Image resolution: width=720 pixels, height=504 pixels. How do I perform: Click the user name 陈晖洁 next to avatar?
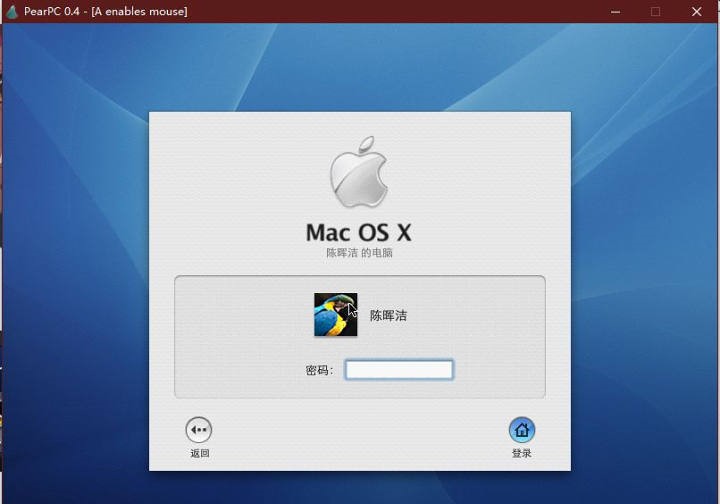pos(388,315)
